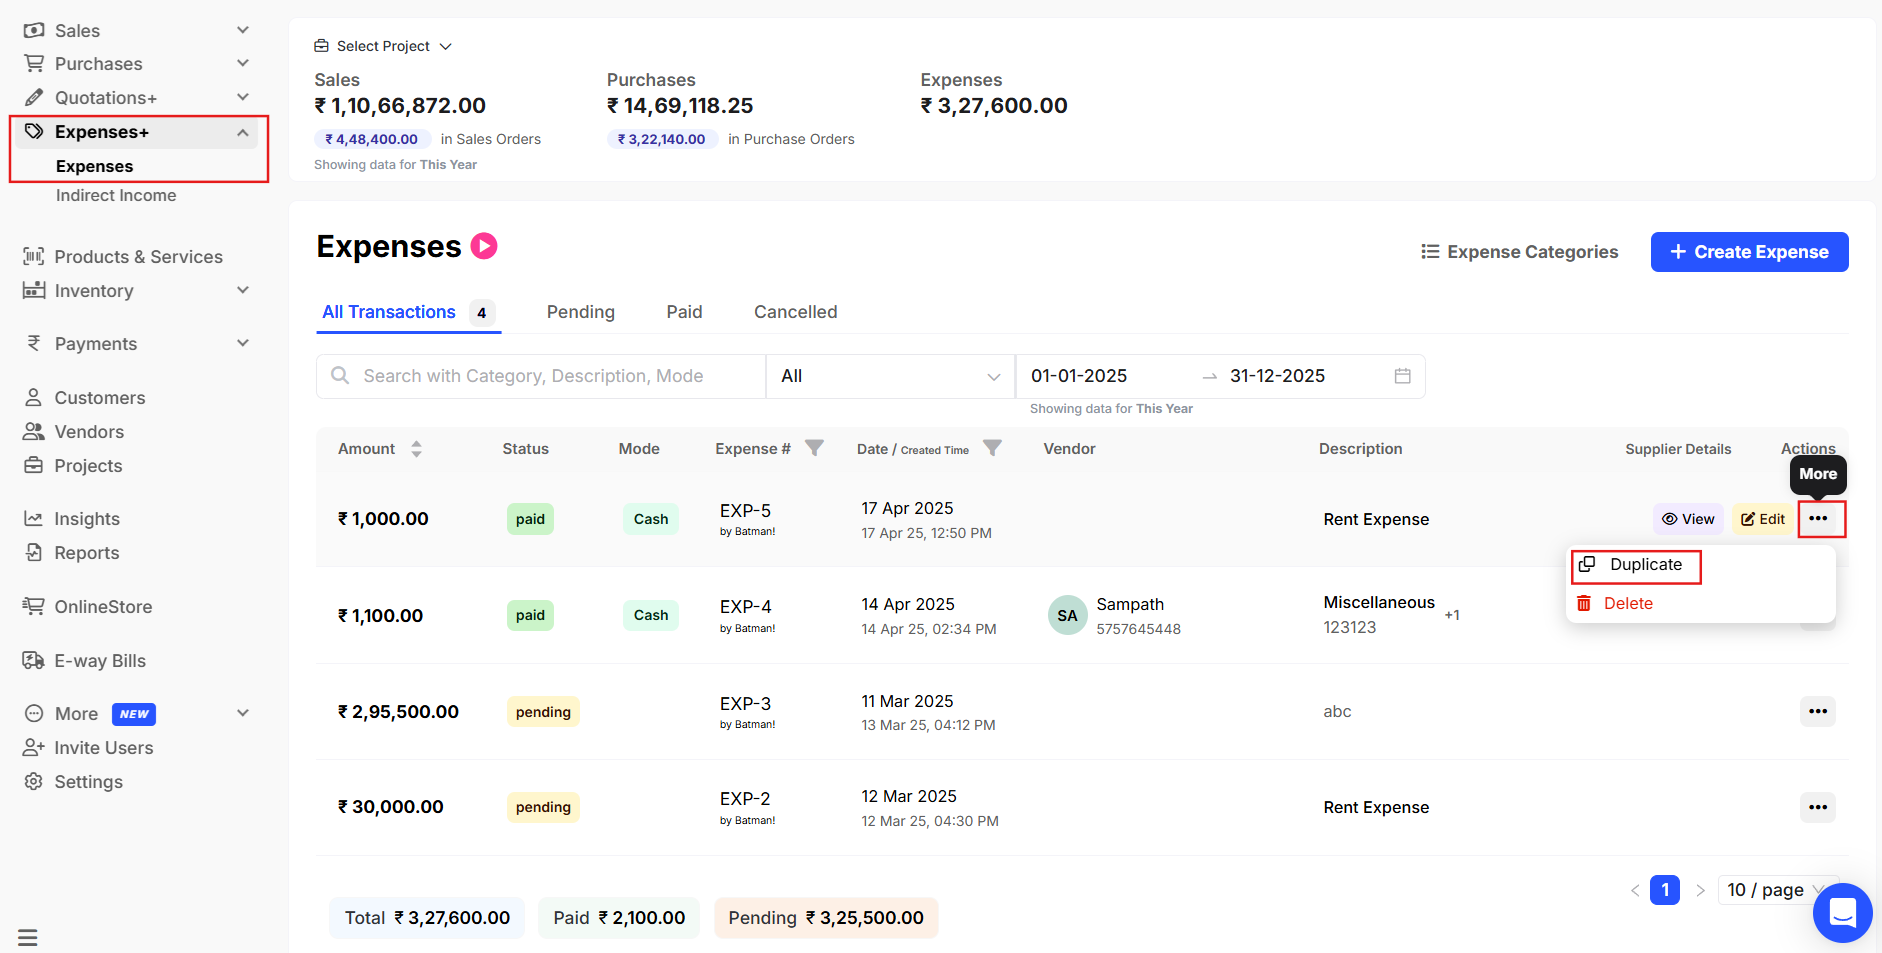Screen dimensions: 1882x953
Task: Toggle the sidebar hamburger menu icon
Action: 28,937
